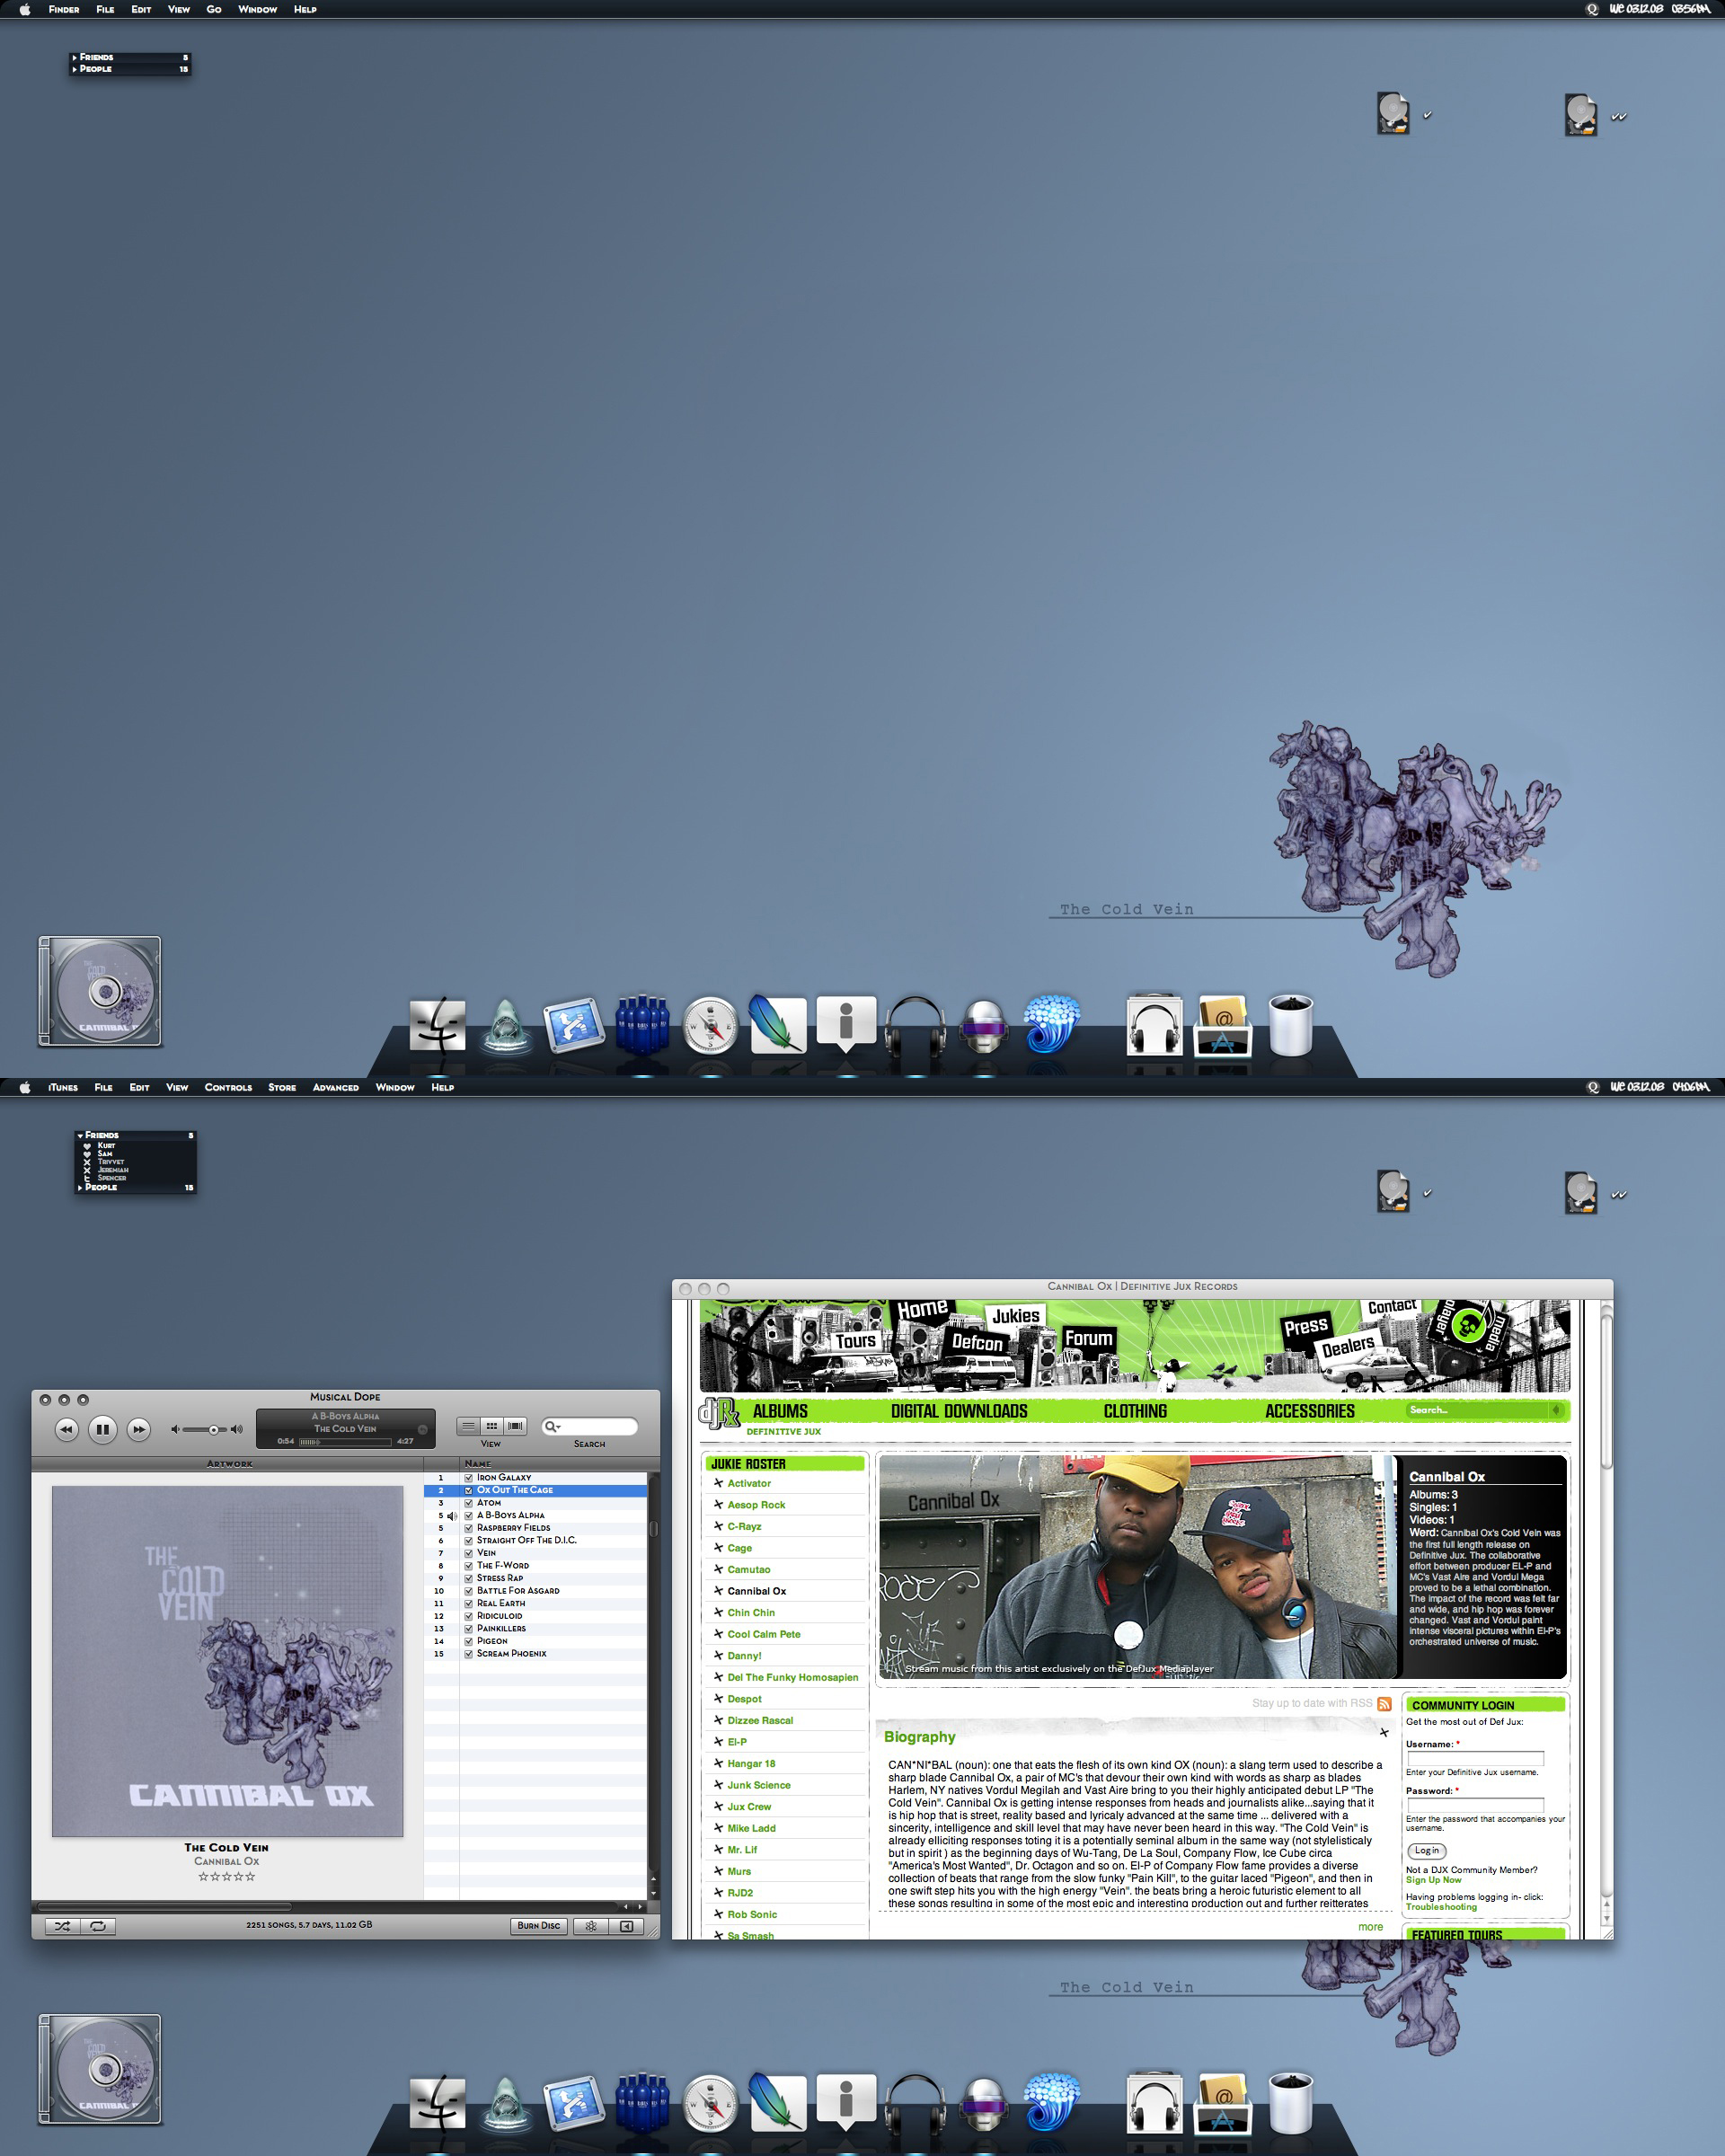Open the Advanced menu in iTunes
The width and height of the screenshot is (1725, 2156).
[336, 1087]
